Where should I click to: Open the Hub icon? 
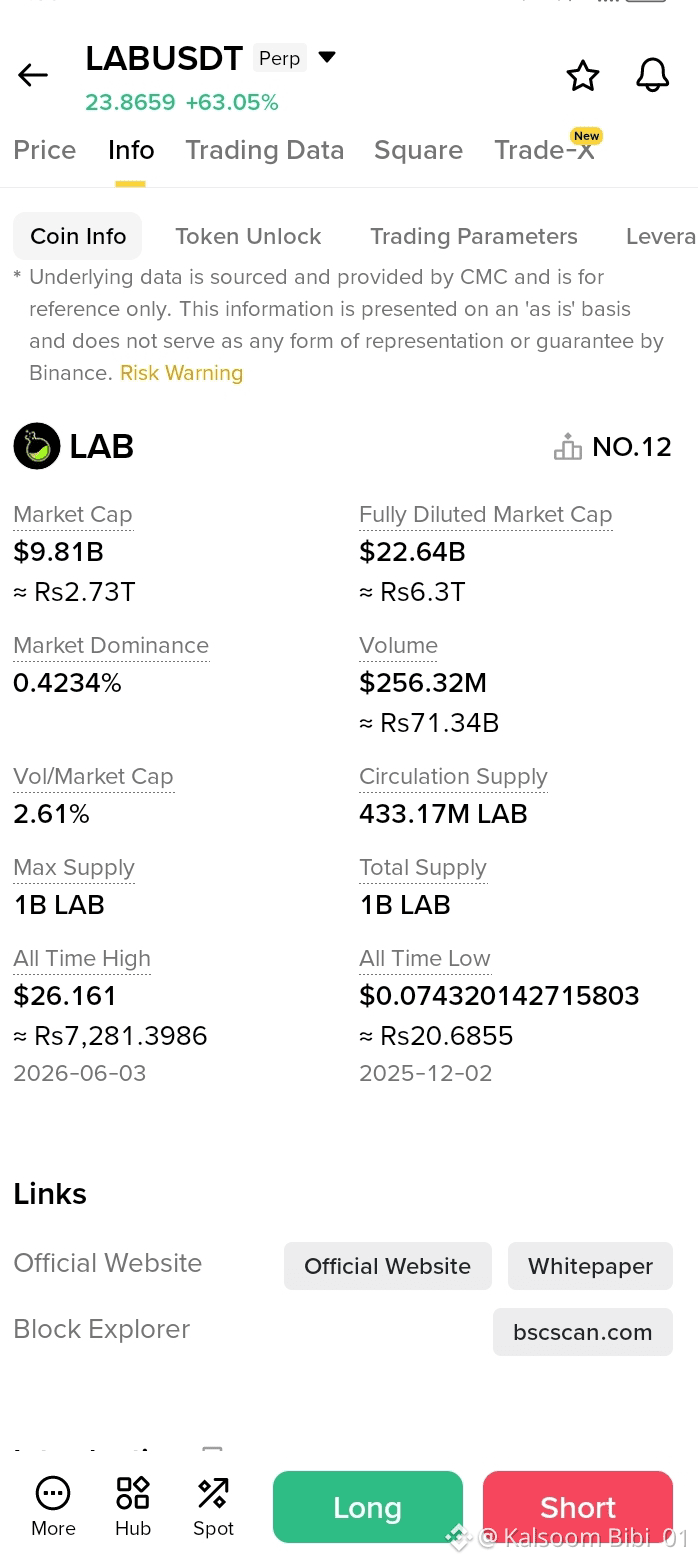click(133, 1493)
